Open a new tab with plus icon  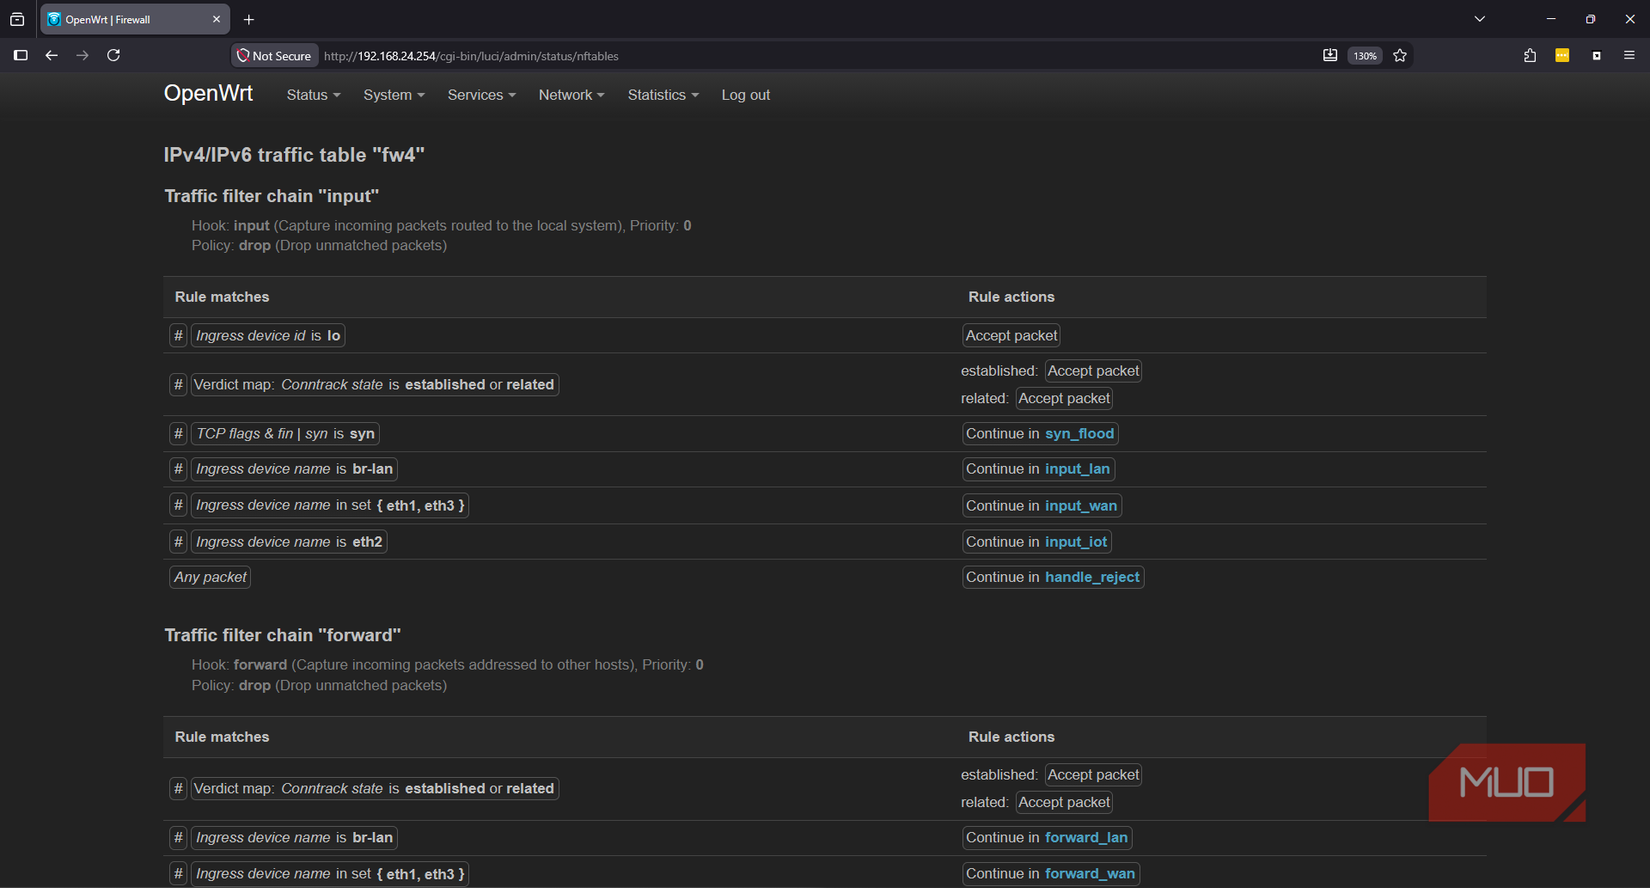[x=249, y=19]
